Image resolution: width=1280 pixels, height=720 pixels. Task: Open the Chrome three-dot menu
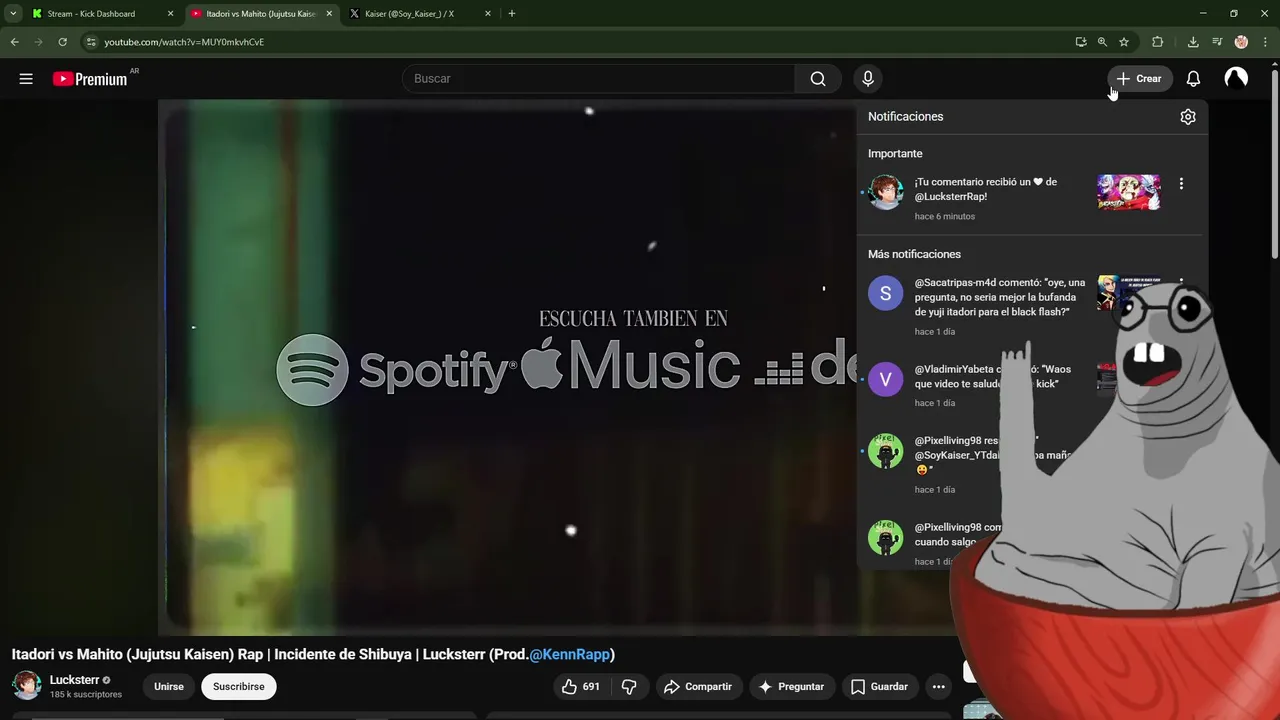point(1264,42)
